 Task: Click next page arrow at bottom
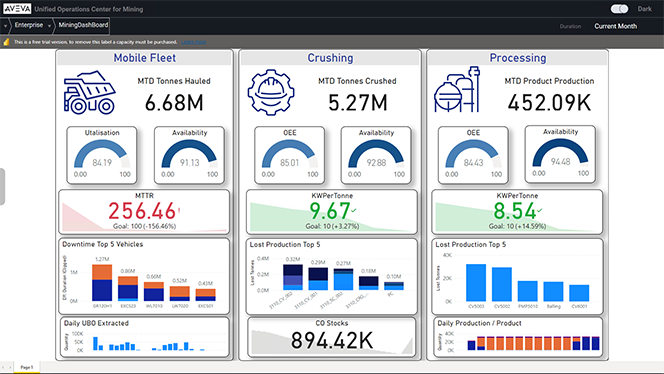(10, 367)
